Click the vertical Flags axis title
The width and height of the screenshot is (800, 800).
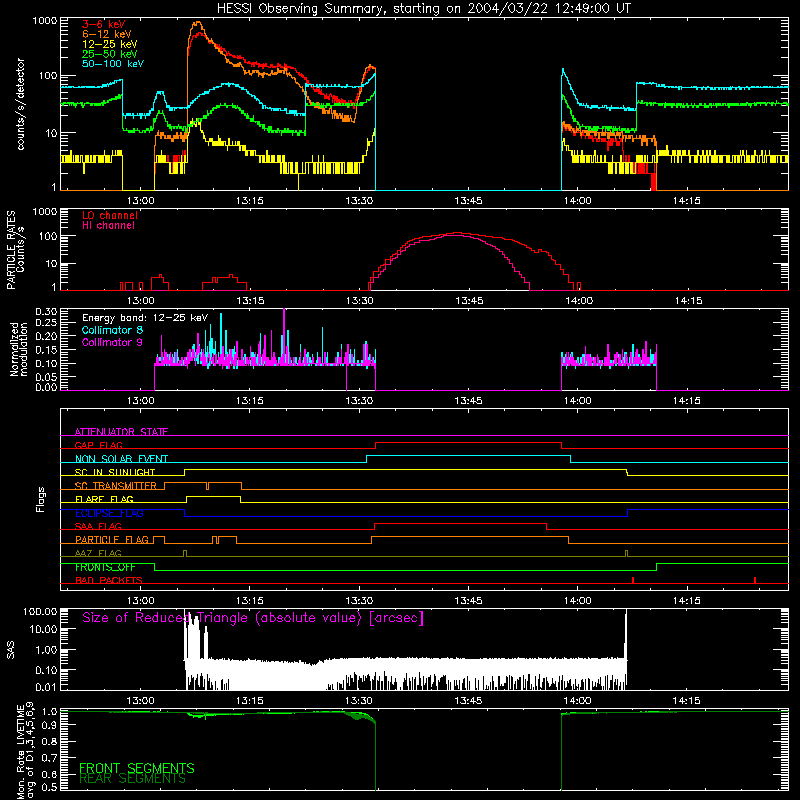click(x=40, y=499)
